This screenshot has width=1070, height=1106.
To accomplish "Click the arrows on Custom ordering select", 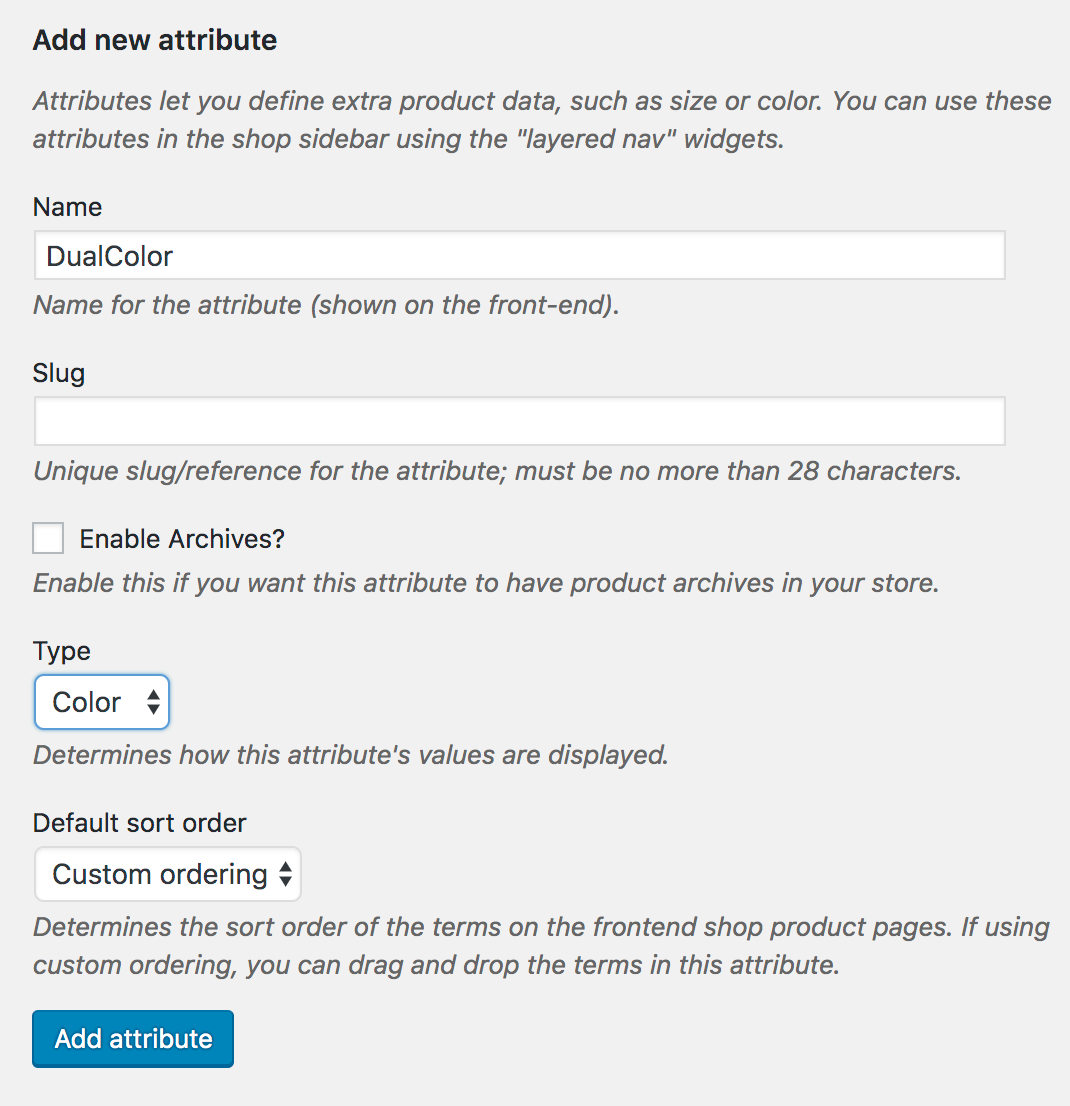I will 285,875.
